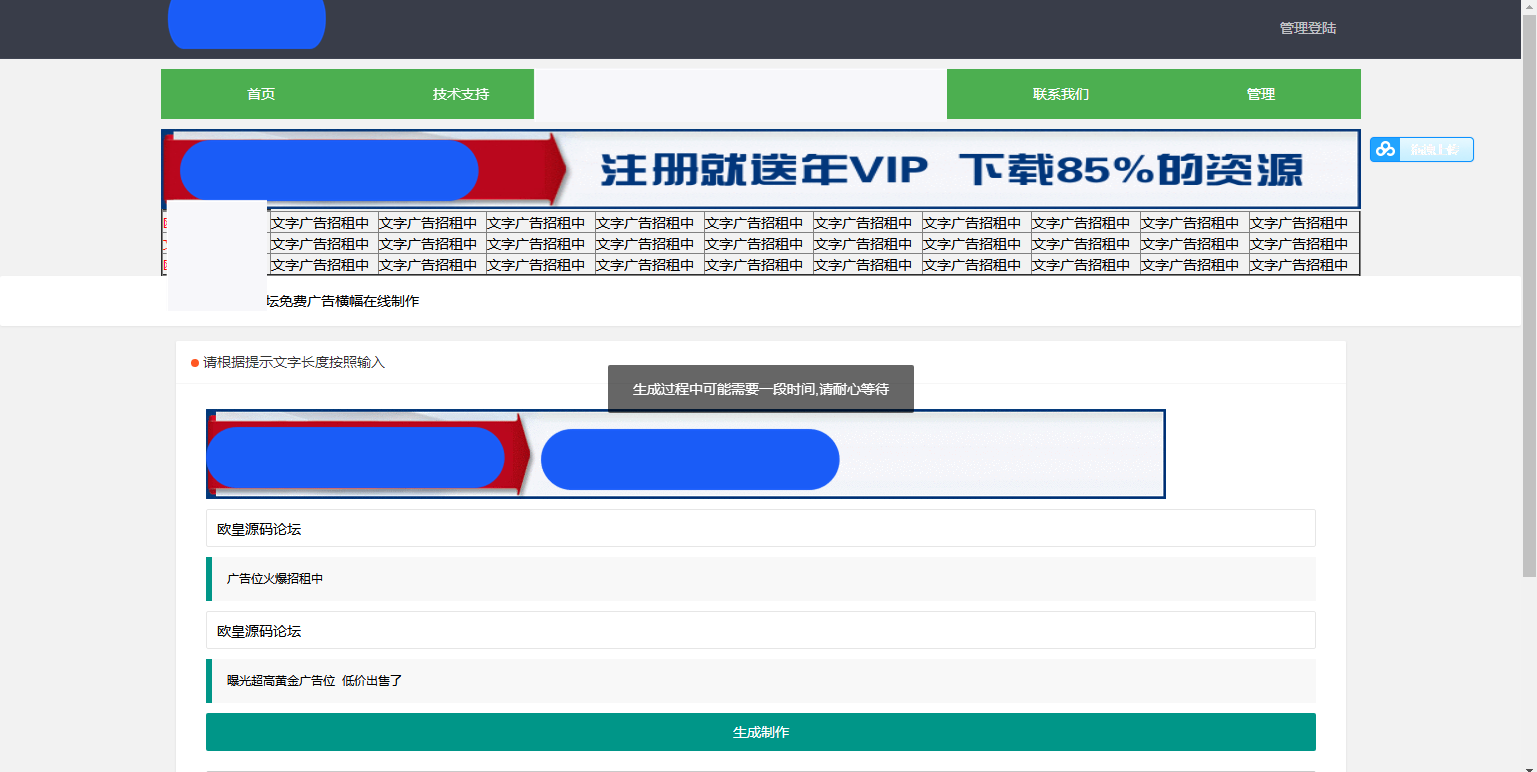Image resolution: width=1537 pixels, height=772 pixels.
Task: Select the second 欧皇源码论坛 input box
Action: coord(760,630)
